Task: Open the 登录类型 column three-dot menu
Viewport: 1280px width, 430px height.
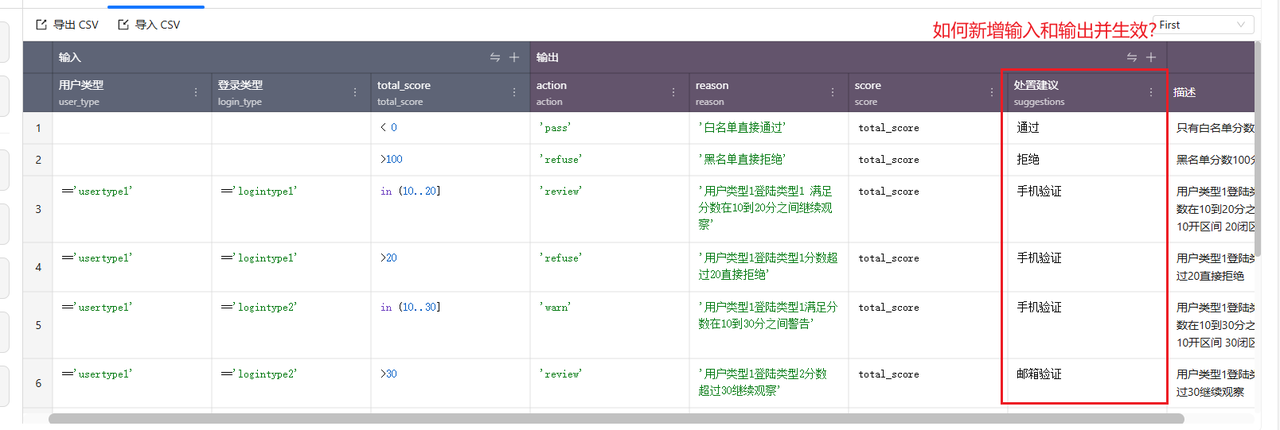Action: (x=355, y=92)
